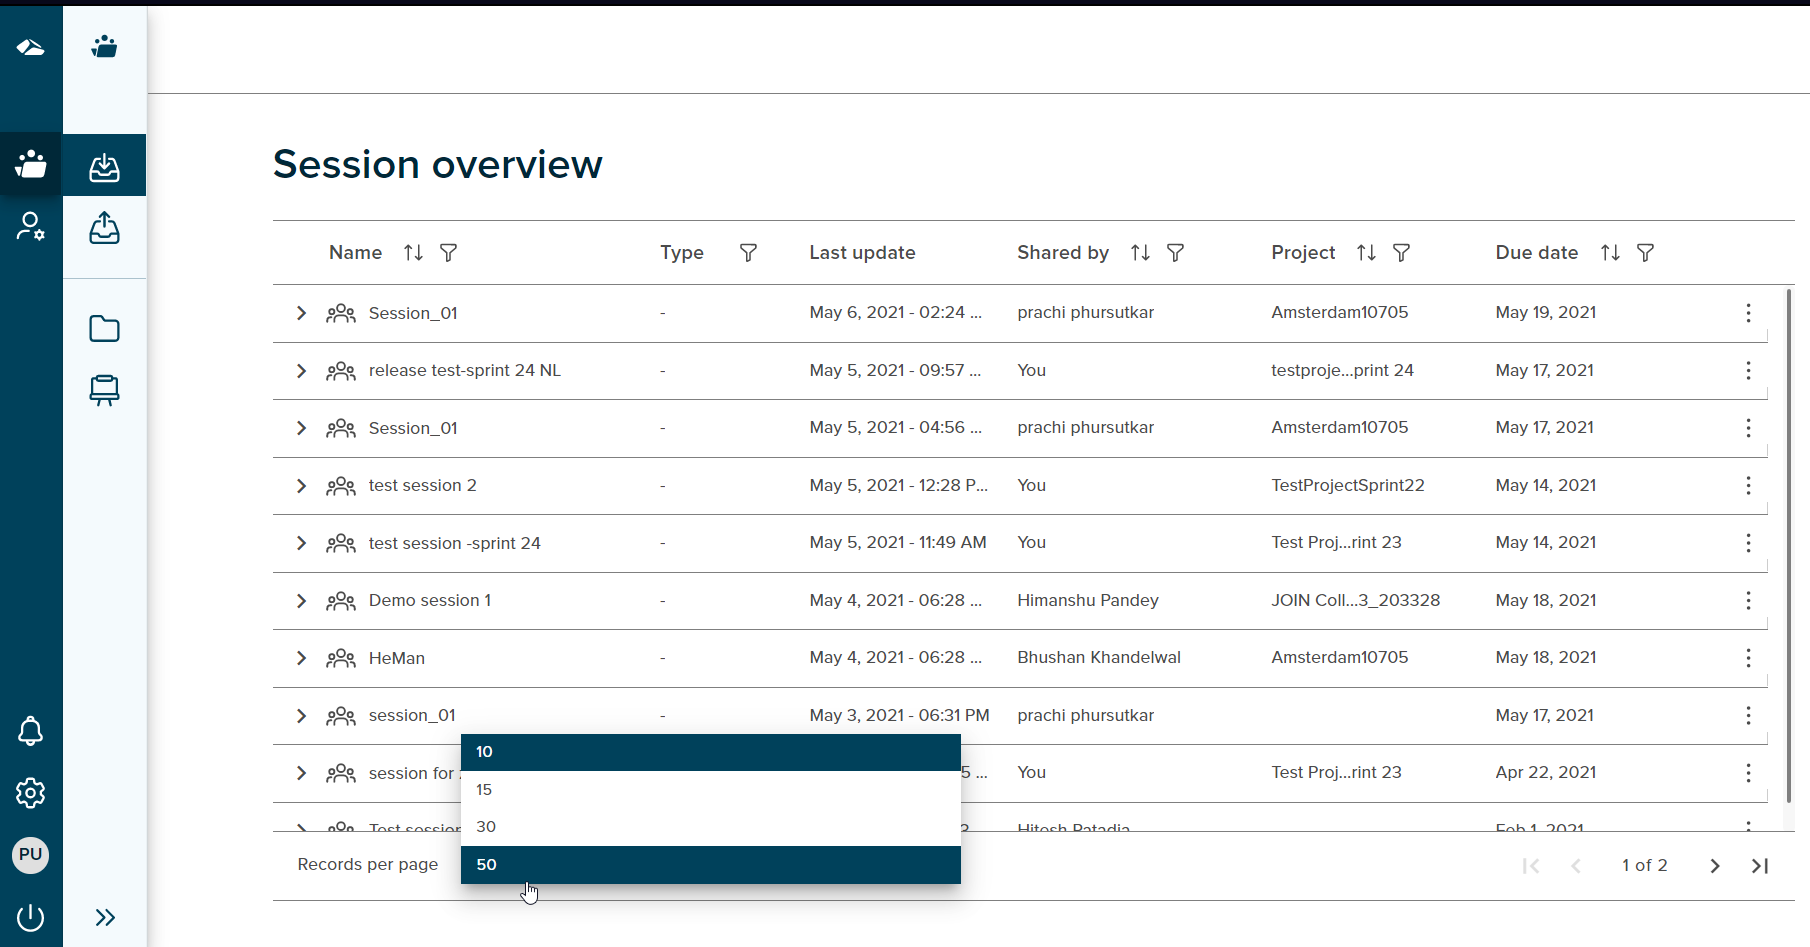Select the shared sessions upload icon
Image resolution: width=1810 pixels, height=947 pixels.
pos(104,228)
